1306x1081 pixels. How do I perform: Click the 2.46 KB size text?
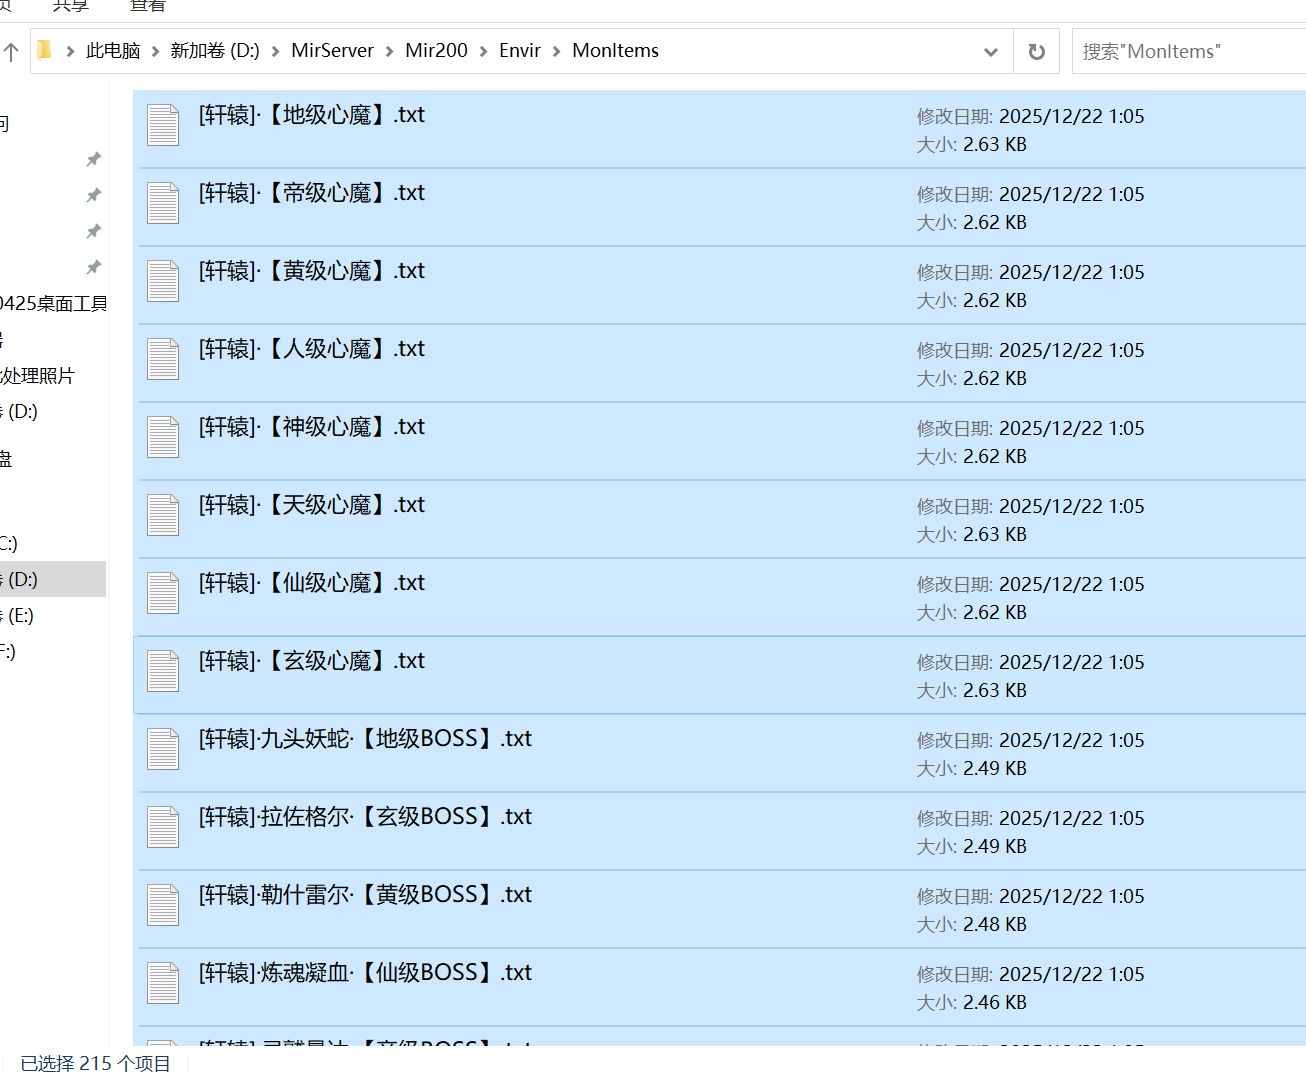[x=995, y=1003]
